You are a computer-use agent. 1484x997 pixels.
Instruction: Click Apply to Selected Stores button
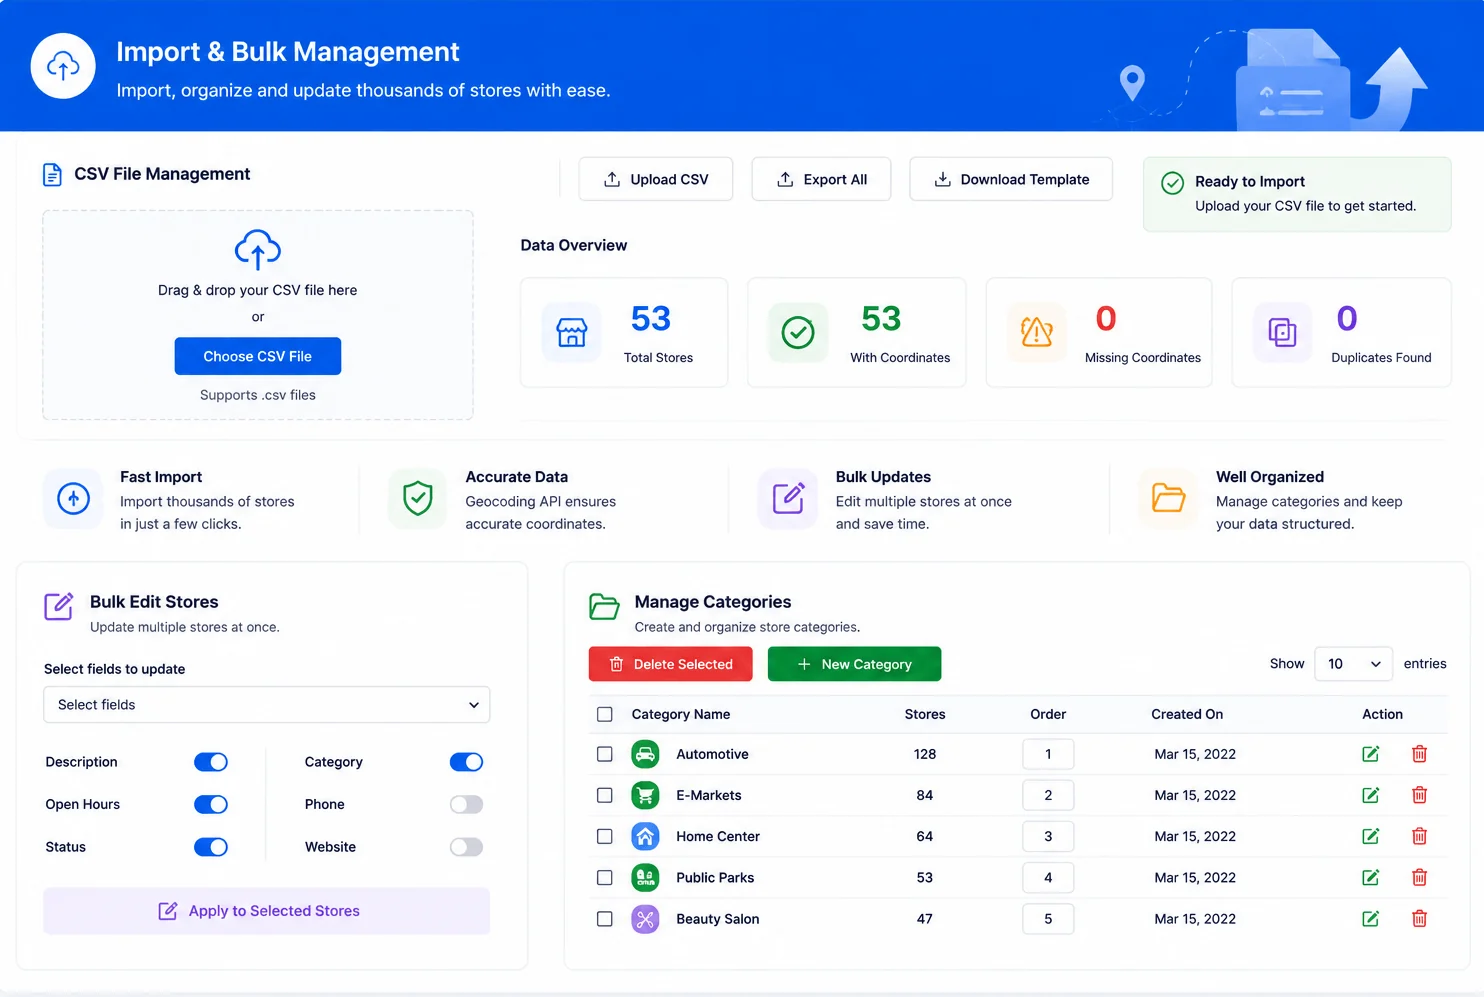(267, 911)
